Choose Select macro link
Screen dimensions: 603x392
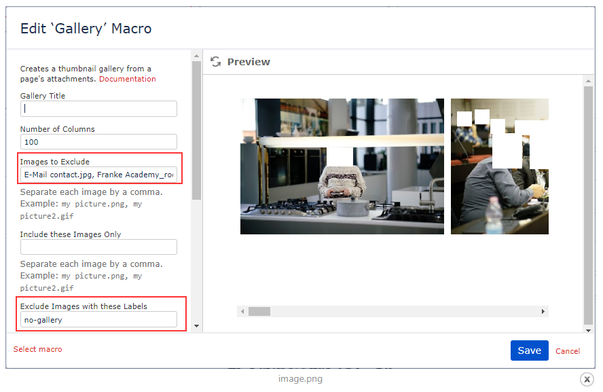tap(38, 349)
